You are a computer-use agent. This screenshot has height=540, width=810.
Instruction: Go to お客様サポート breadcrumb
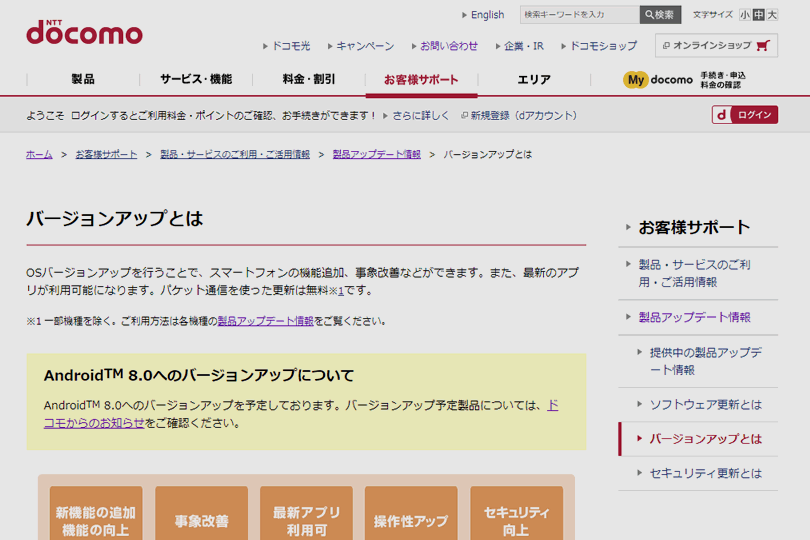(x=106, y=154)
